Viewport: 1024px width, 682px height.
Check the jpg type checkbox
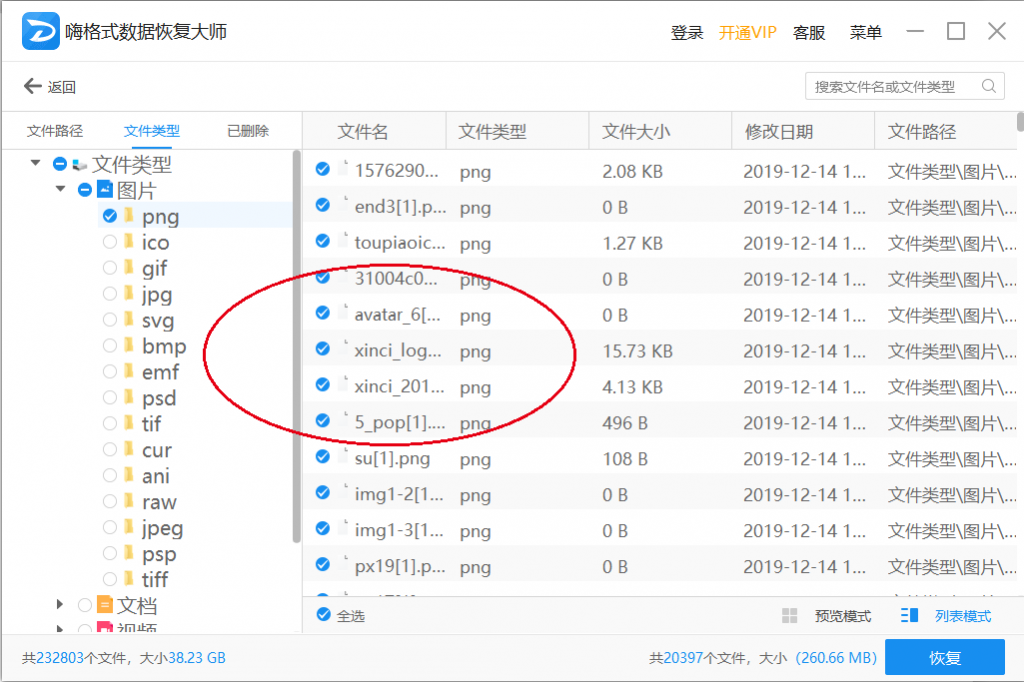coord(110,293)
